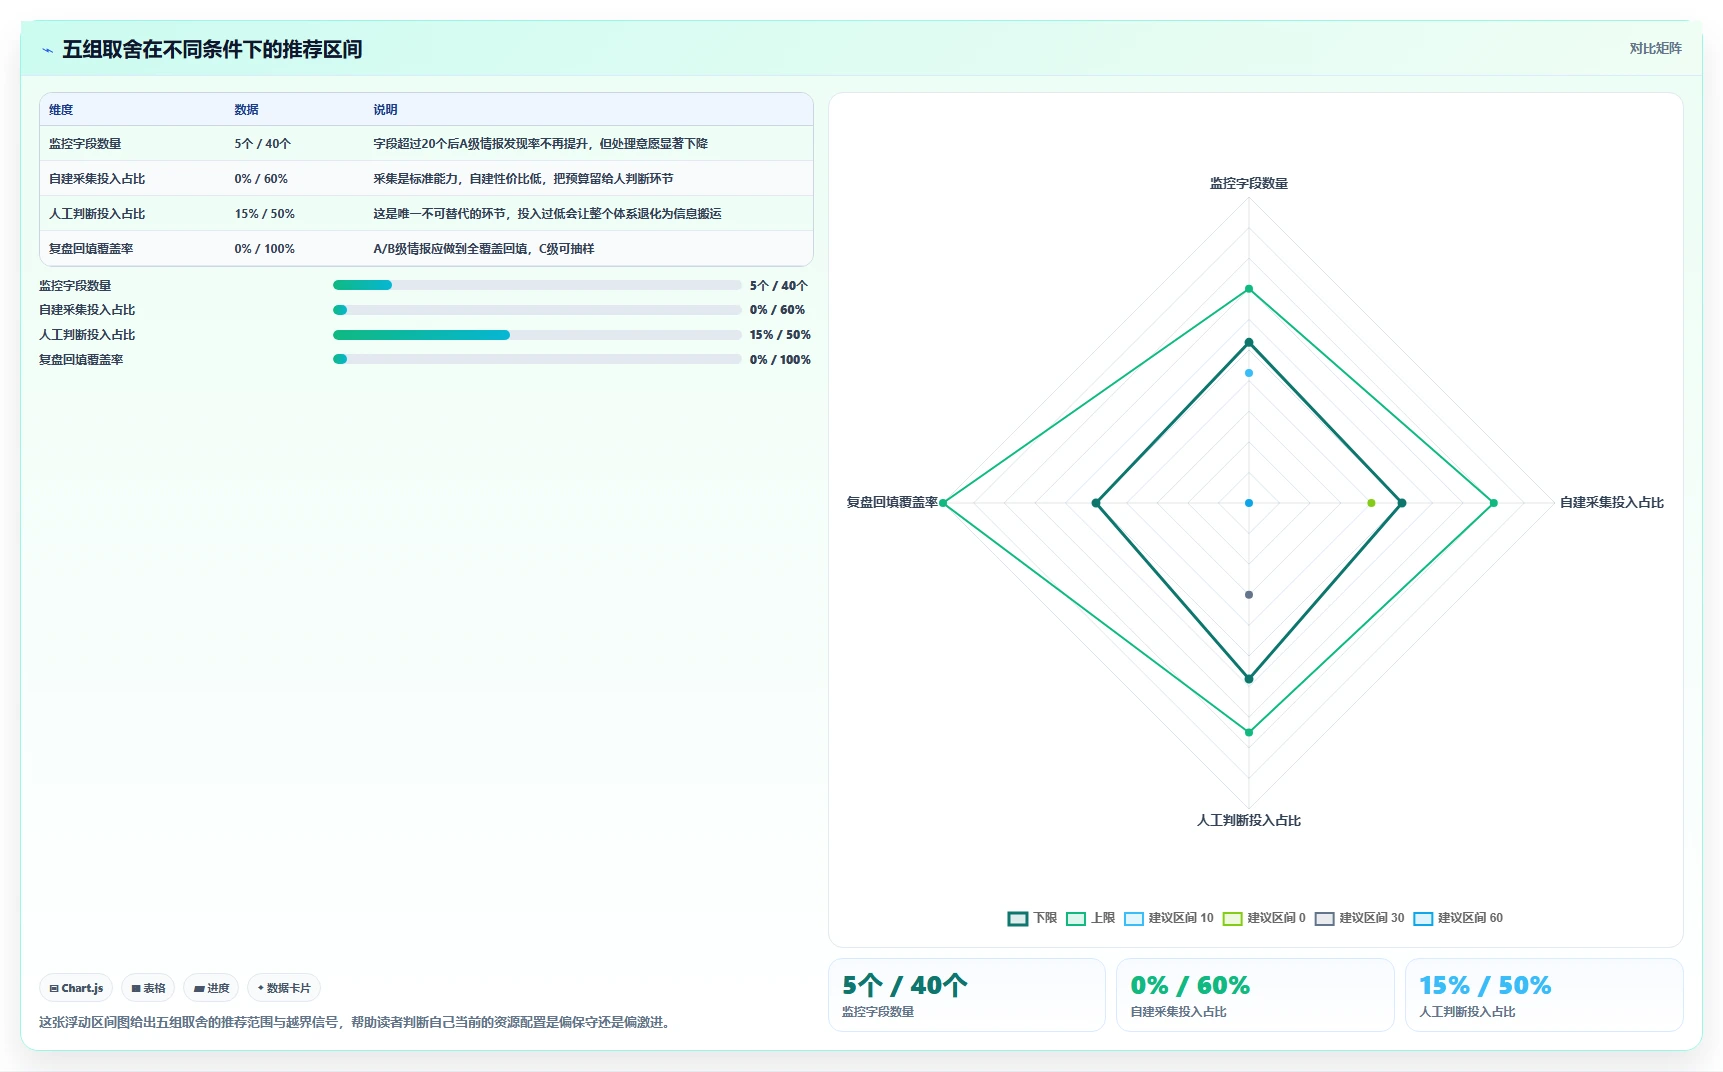Click description starting 采集是标准能力

point(523,179)
